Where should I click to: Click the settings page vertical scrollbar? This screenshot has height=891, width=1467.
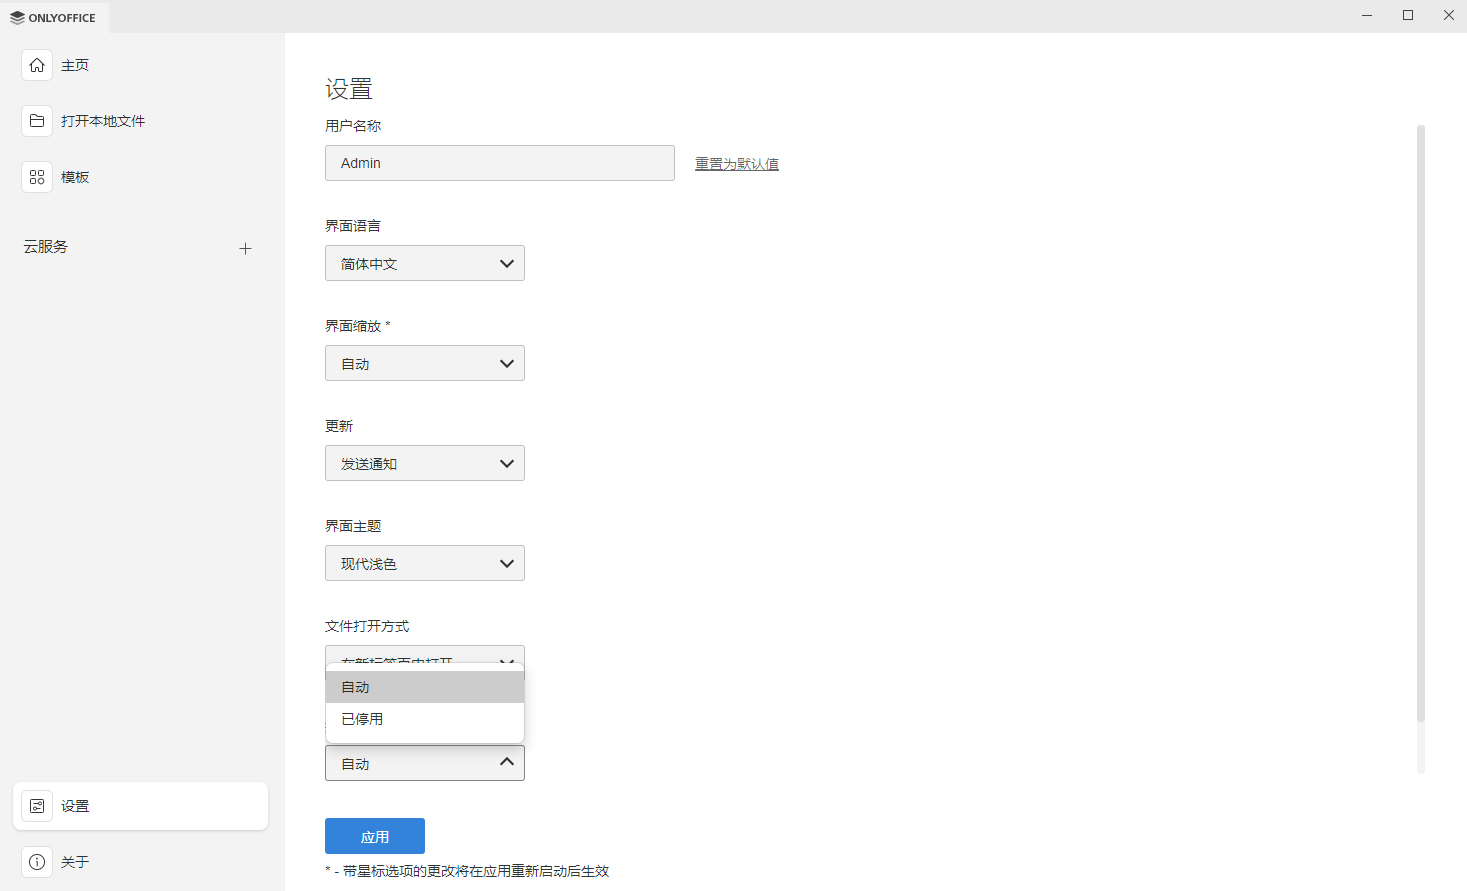coord(1421,423)
